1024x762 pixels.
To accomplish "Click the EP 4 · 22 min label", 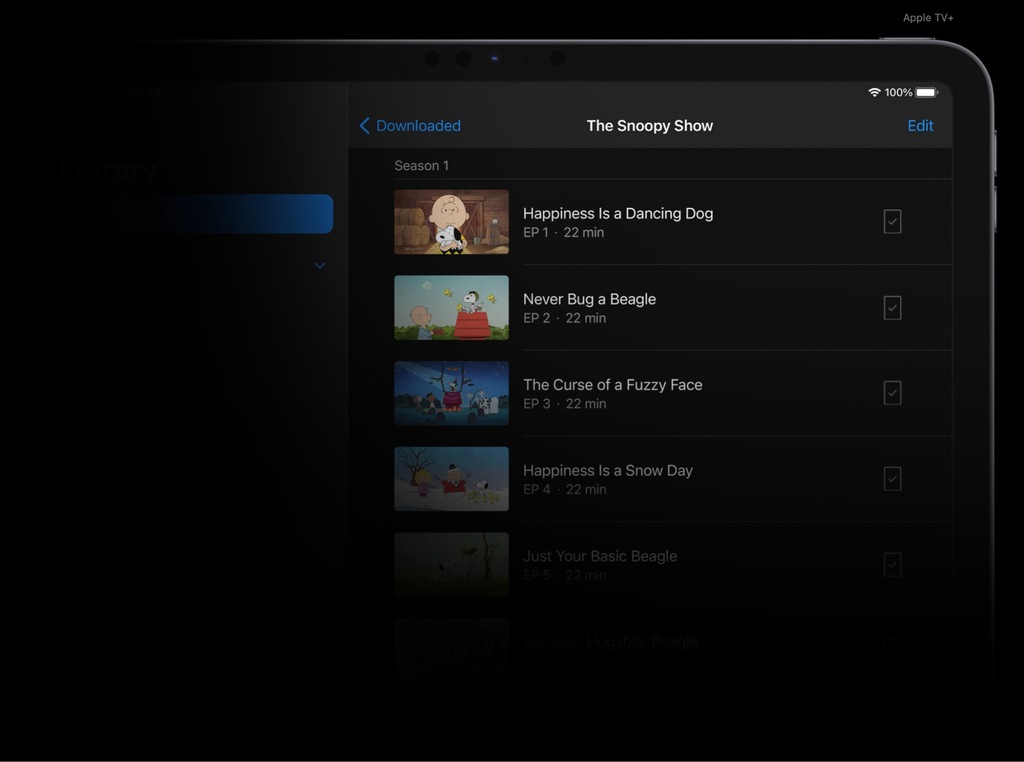I will (564, 489).
